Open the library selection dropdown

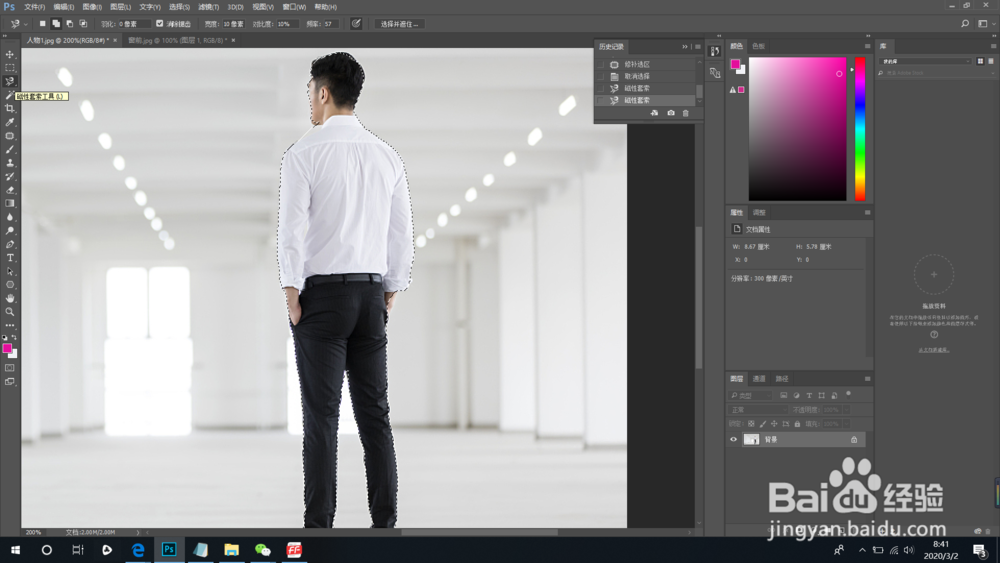pos(925,61)
